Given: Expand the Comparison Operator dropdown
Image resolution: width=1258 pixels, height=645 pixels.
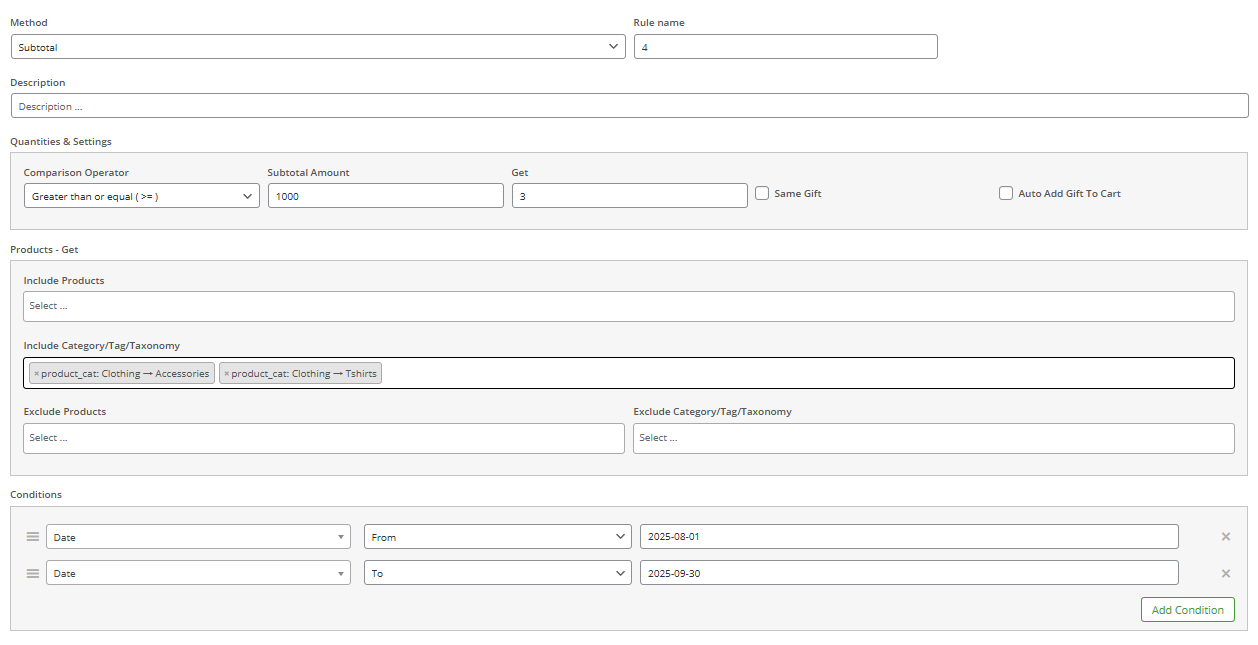Looking at the screenshot, I should (141, 196).
